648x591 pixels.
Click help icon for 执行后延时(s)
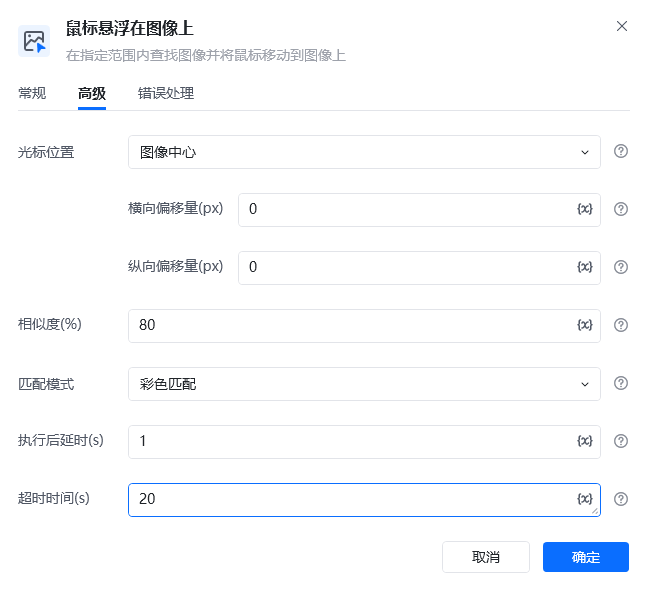[620, 441]
